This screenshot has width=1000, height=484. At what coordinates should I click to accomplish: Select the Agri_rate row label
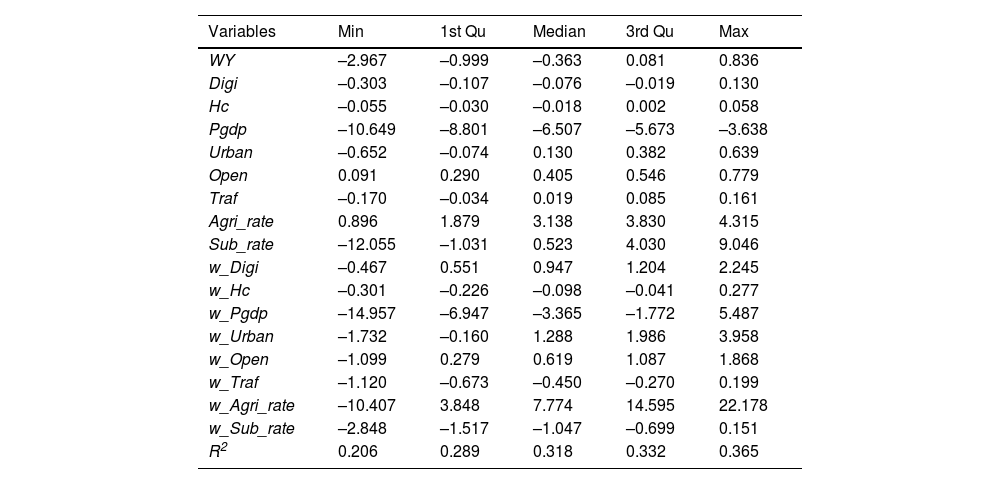pos(241,222)
